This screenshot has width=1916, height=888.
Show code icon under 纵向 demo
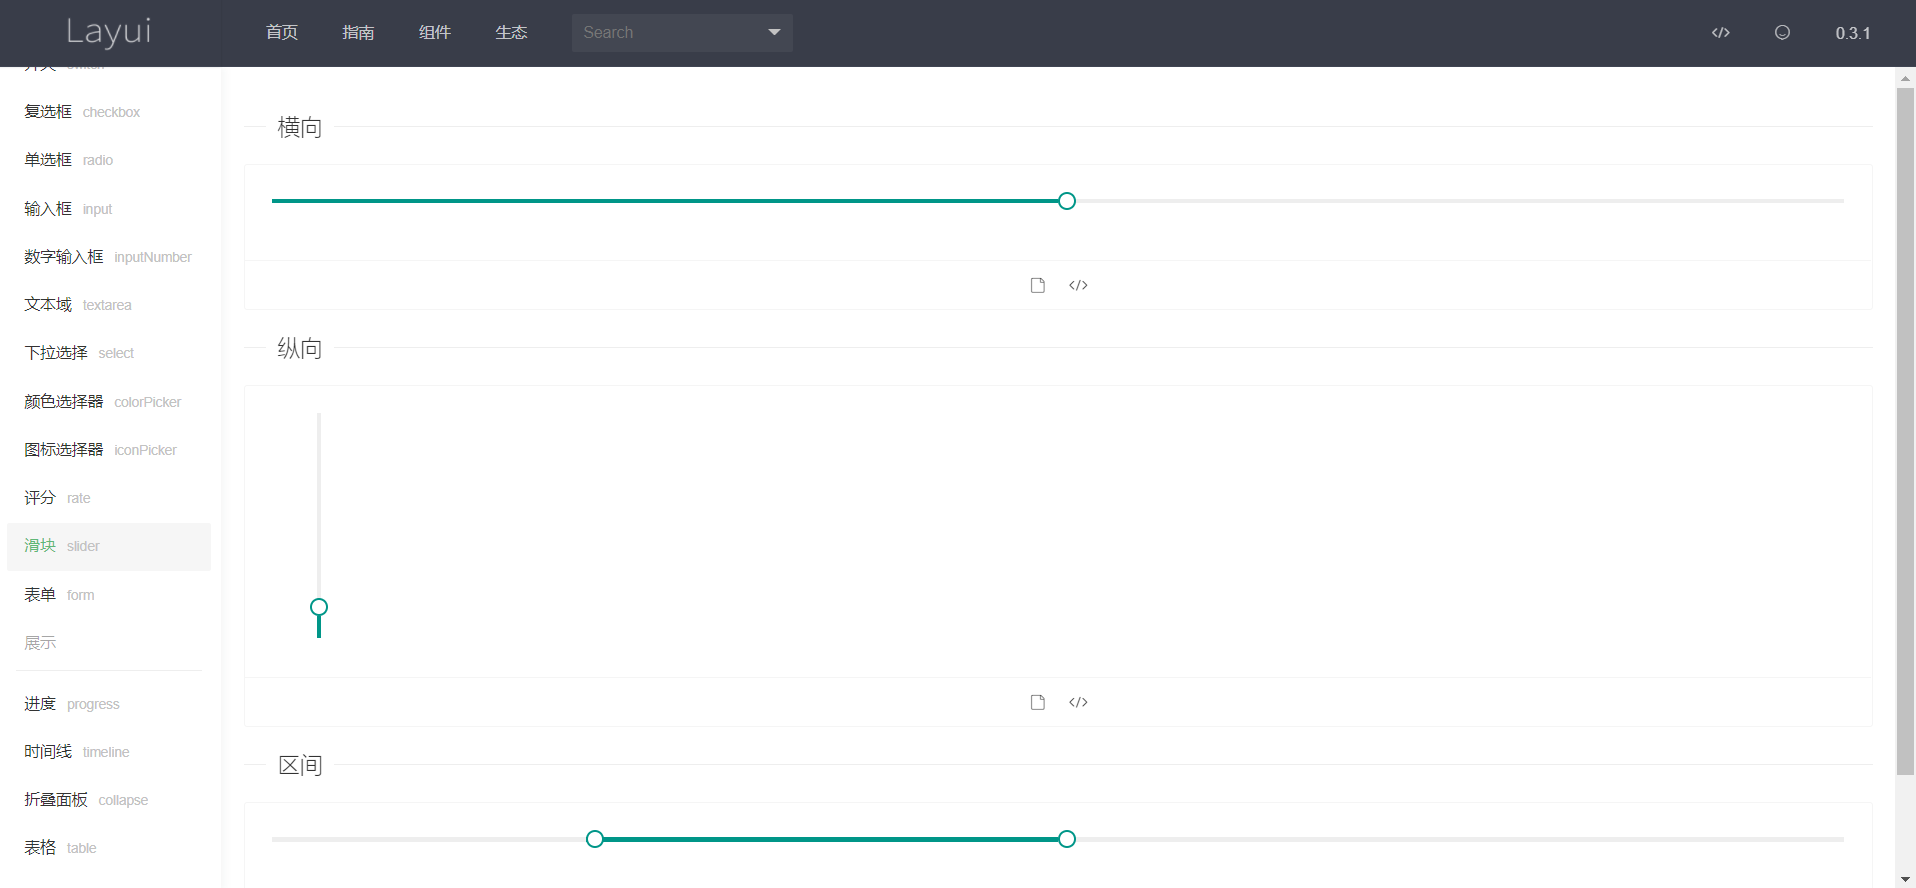tap(1078, 702)
